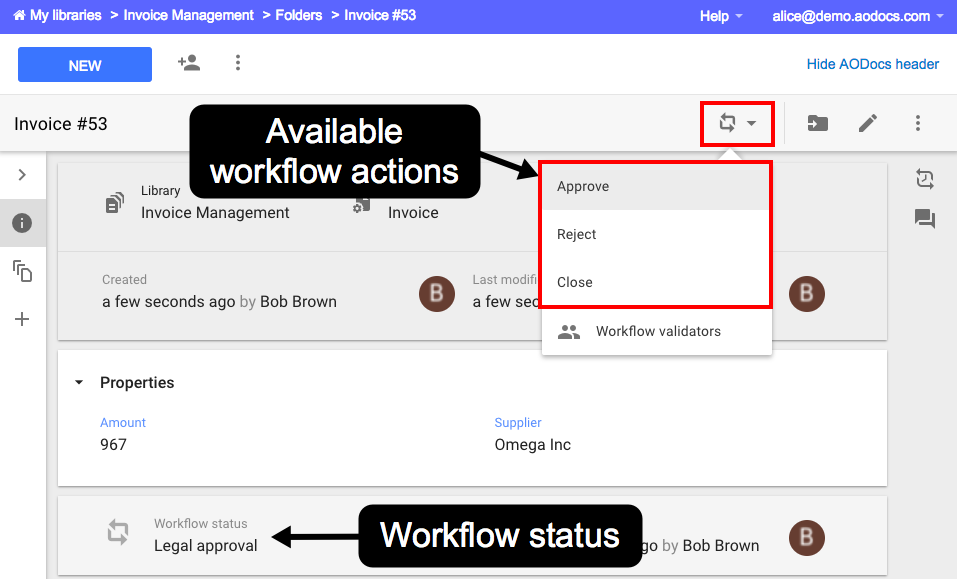Choose Reject from workflow actions

click(656, 234)
